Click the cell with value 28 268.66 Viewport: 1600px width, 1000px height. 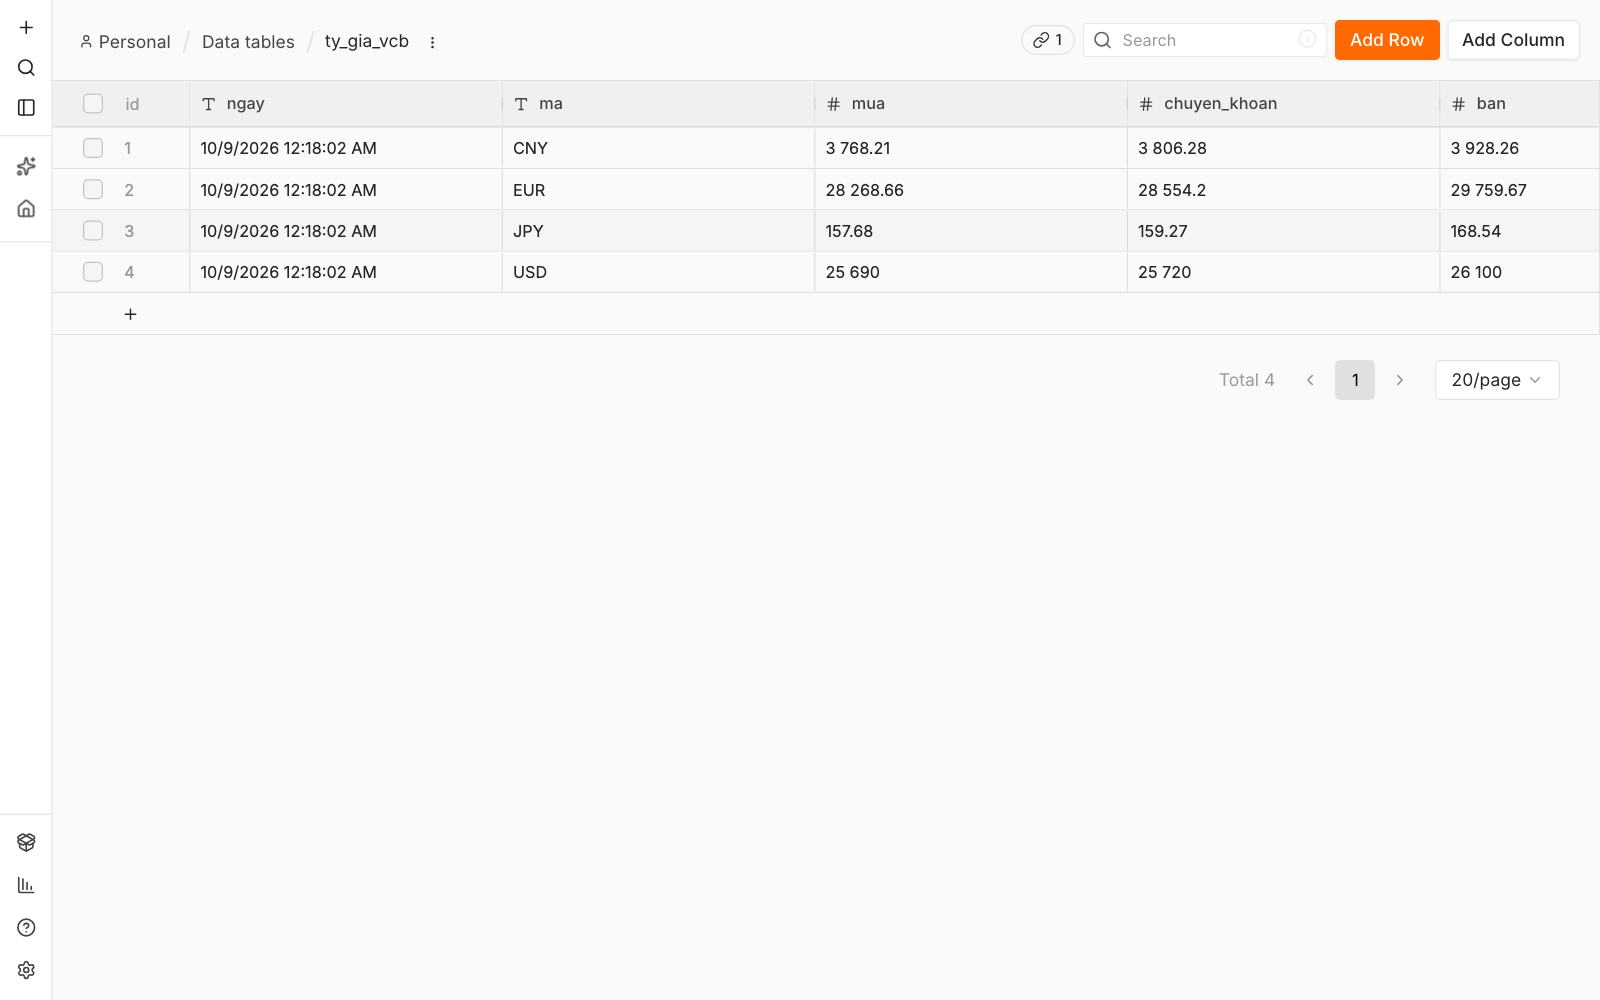coord(971,190)
